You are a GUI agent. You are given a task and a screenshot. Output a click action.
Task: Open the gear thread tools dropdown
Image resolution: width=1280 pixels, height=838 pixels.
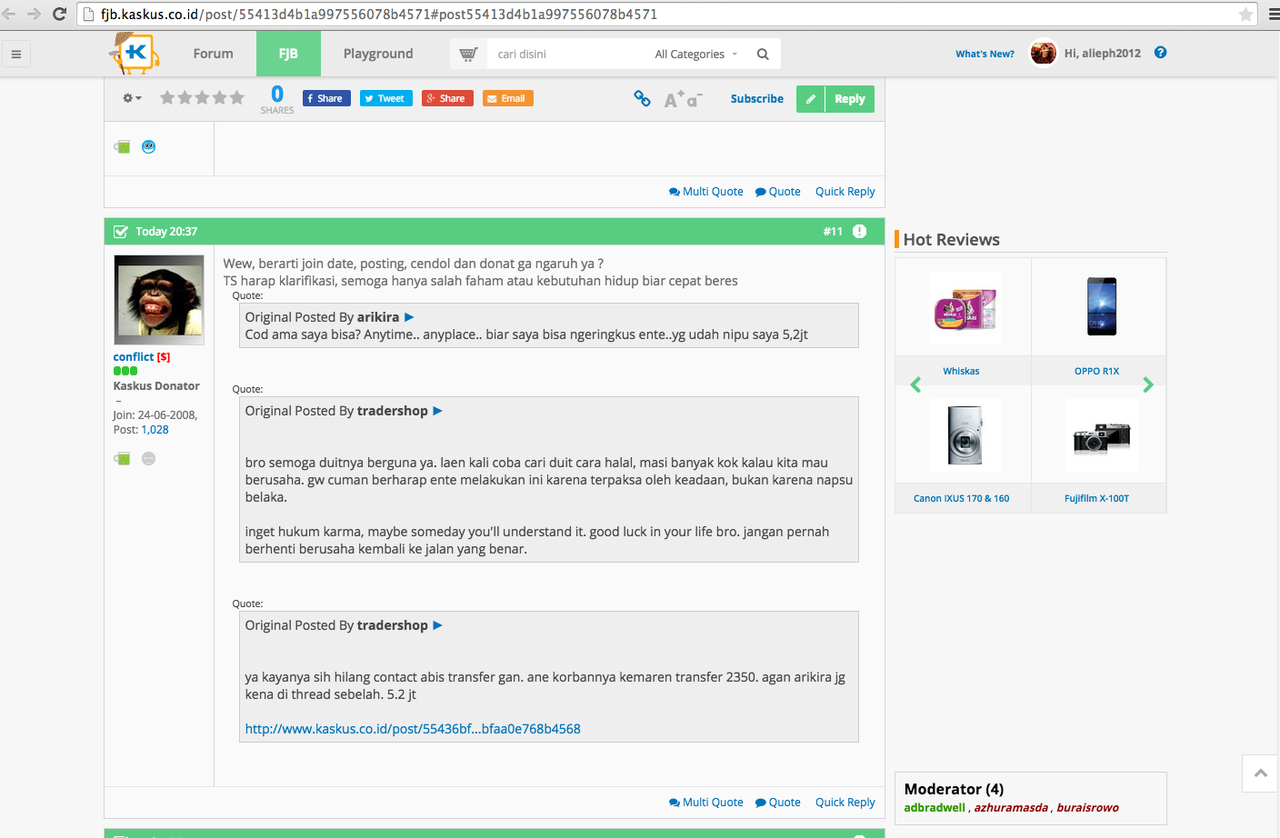pyautogui.click(x=132, y=98)
